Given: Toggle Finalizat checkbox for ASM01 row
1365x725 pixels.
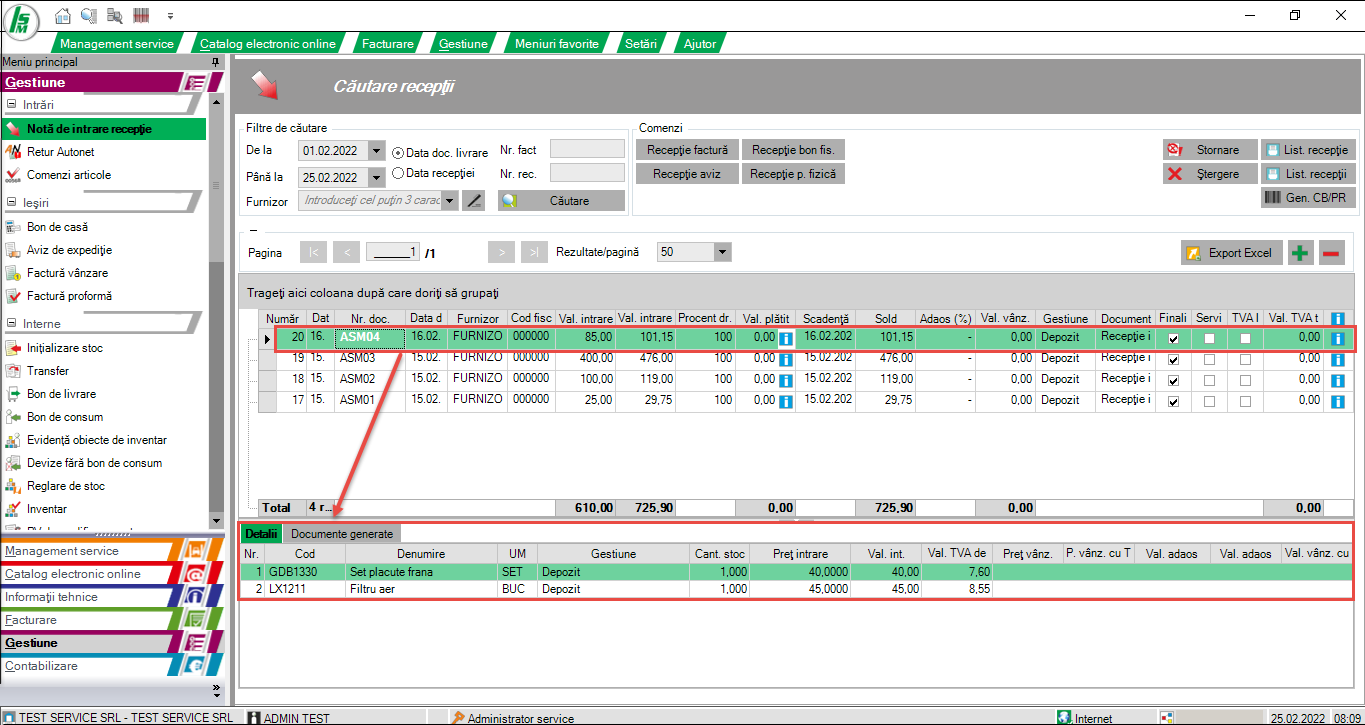Looking at the screenshot, I should pyautogui.click(x=1174, y=402).
